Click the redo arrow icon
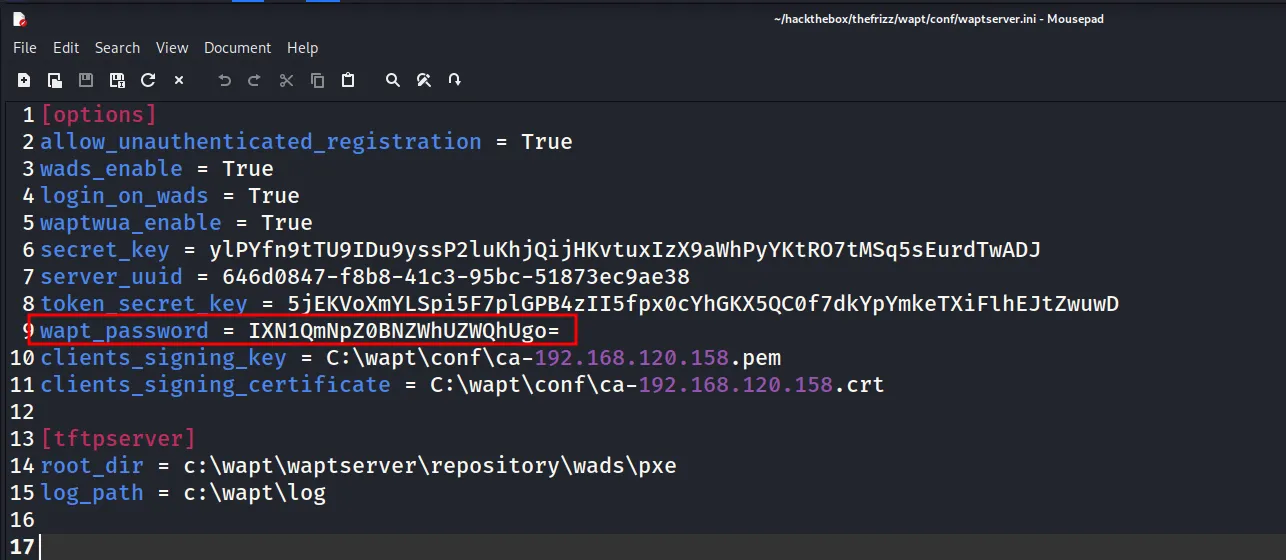The image size is (1286, 560). 256,80
